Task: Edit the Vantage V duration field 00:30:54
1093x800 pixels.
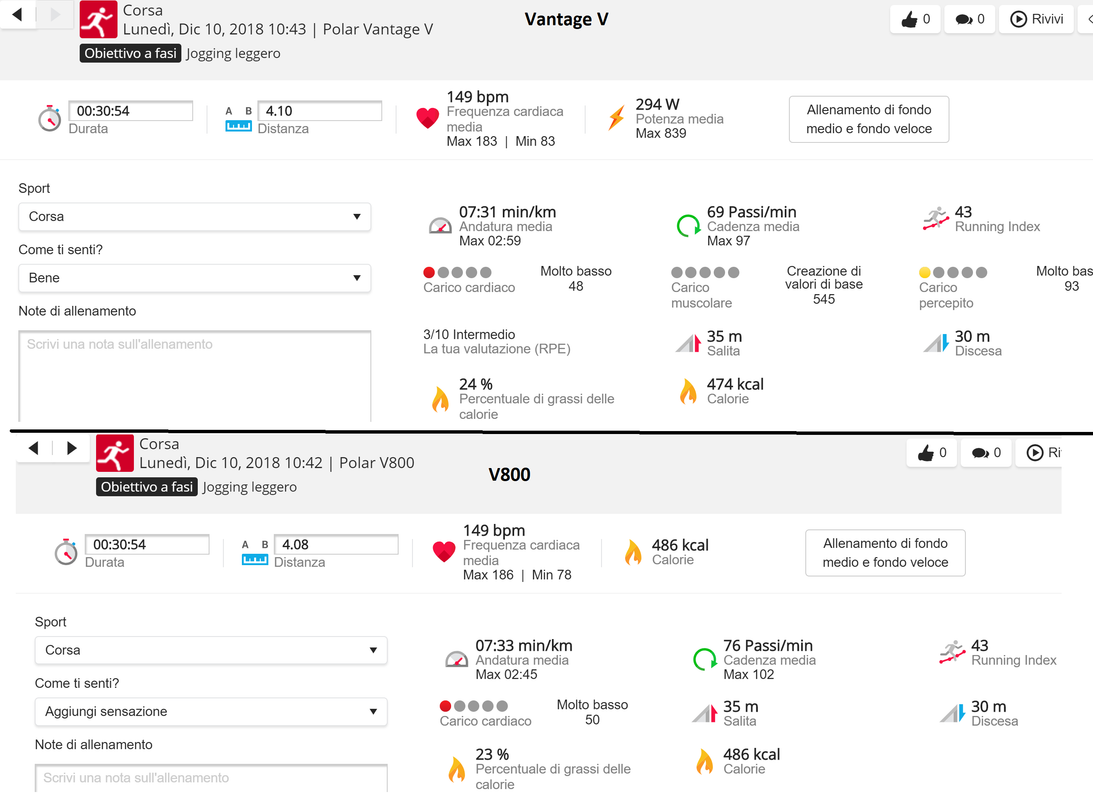Action: [130, 111]
